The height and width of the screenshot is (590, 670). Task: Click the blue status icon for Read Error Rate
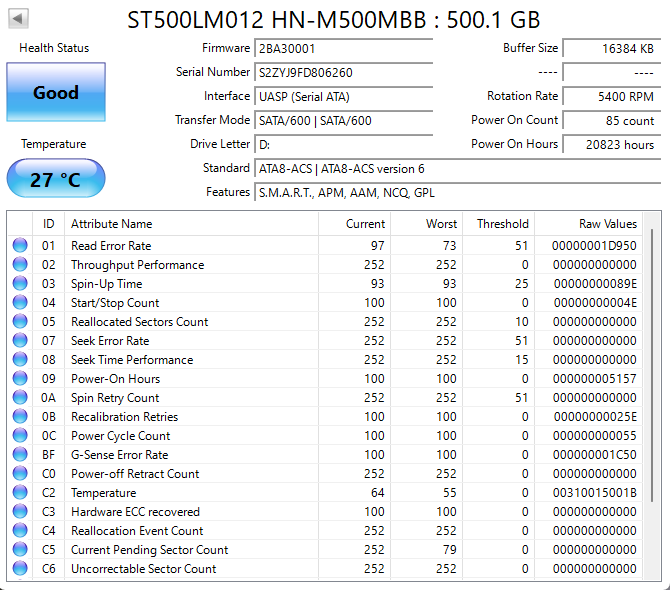(20, 246)
